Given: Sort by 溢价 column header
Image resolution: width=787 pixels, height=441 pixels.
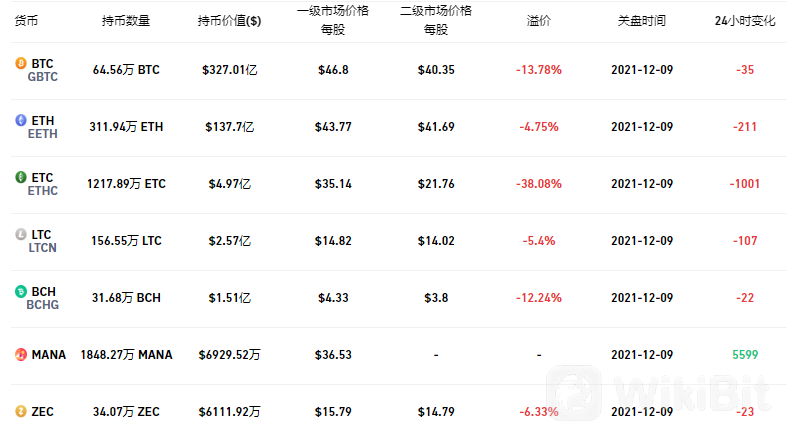Looking at the screenshot, I should pos(539,21).
